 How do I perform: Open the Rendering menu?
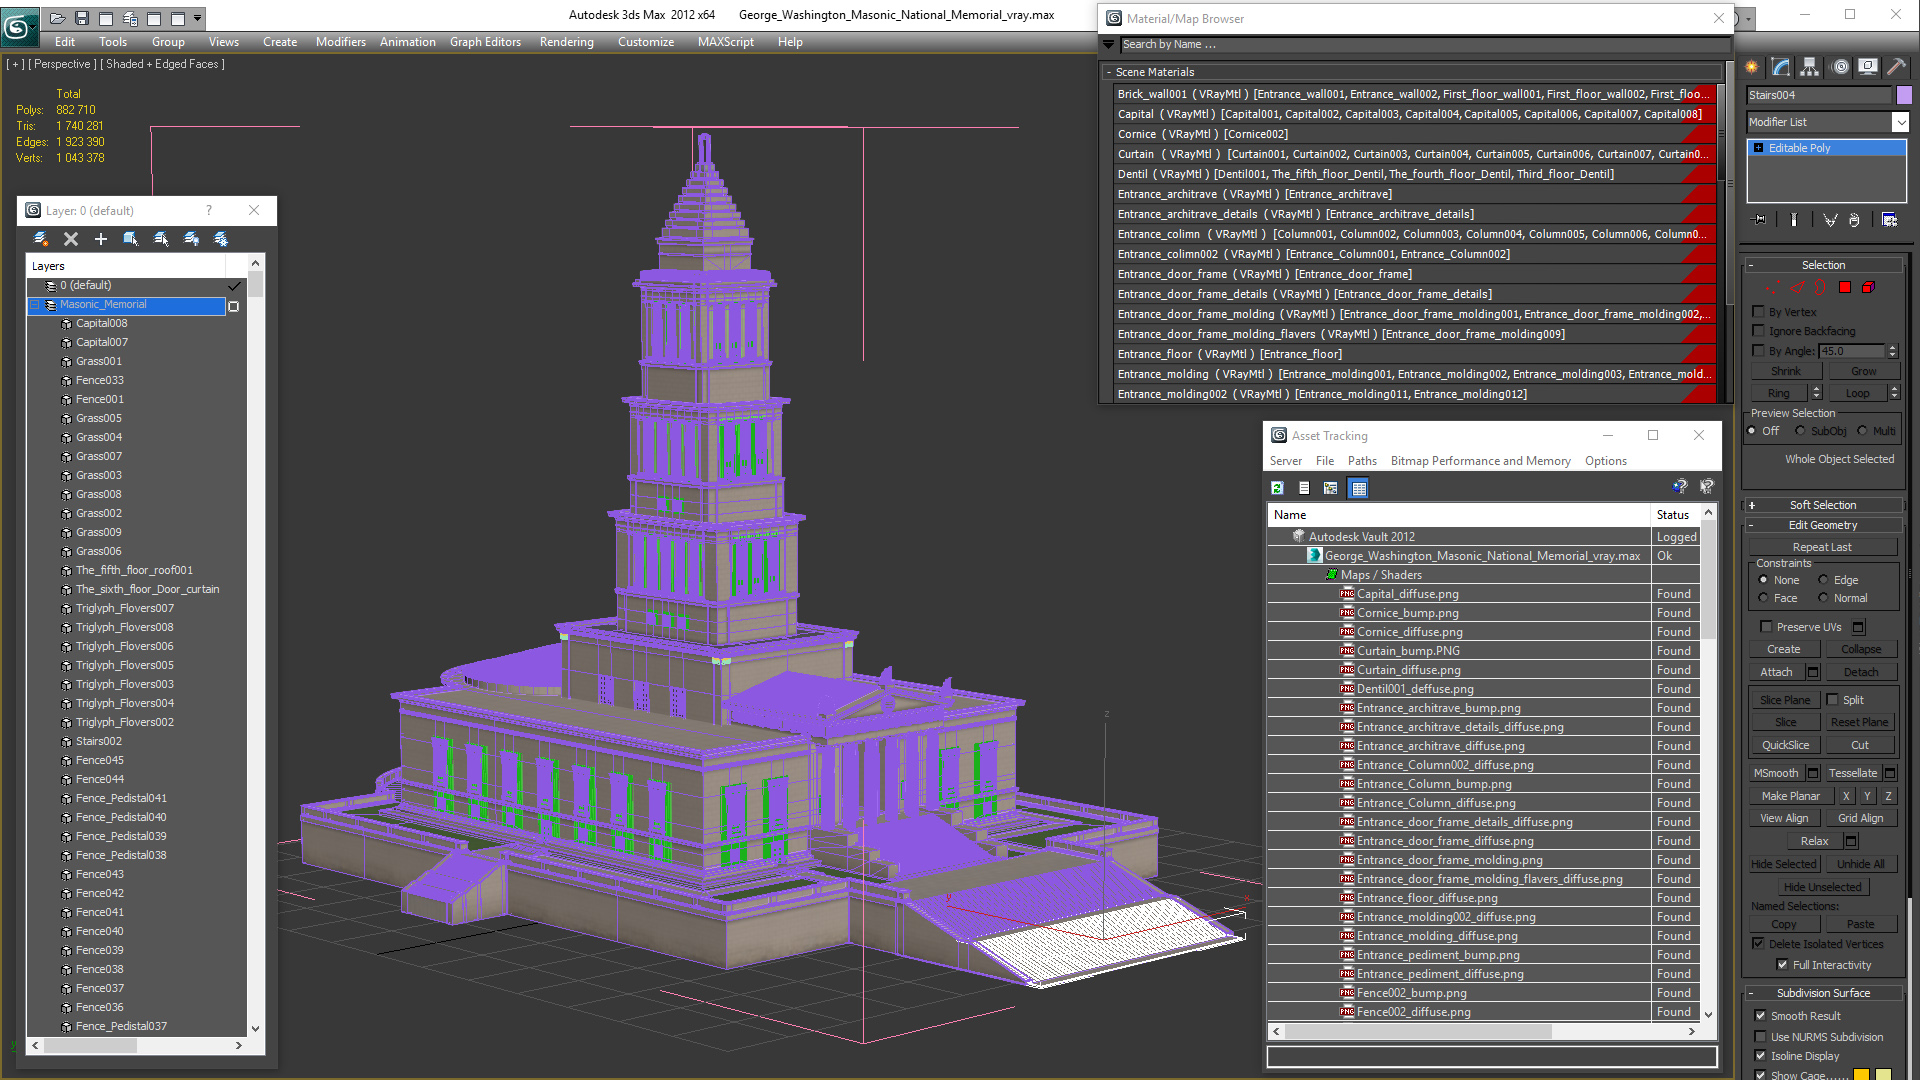566,42
